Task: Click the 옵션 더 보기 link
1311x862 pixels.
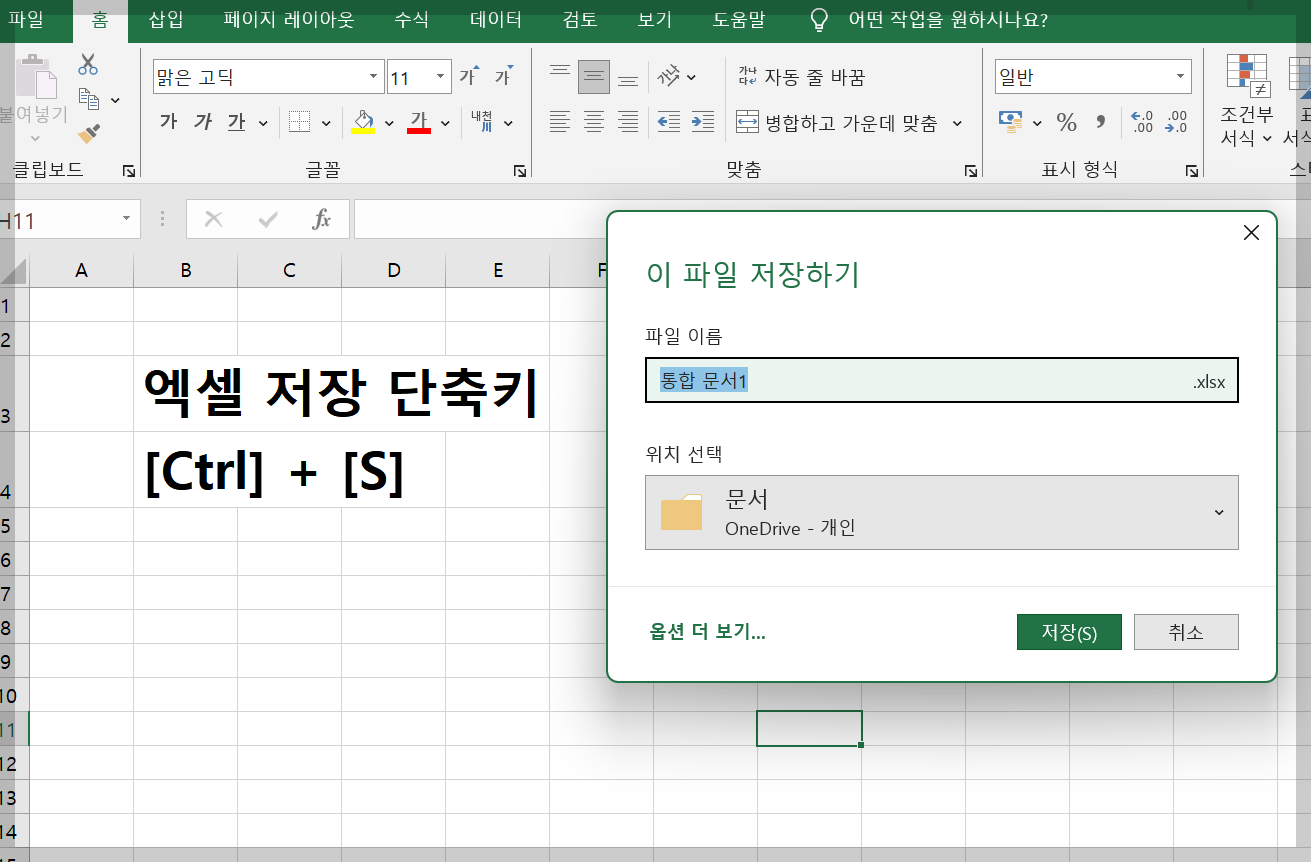Action: [x=709, y=631]
